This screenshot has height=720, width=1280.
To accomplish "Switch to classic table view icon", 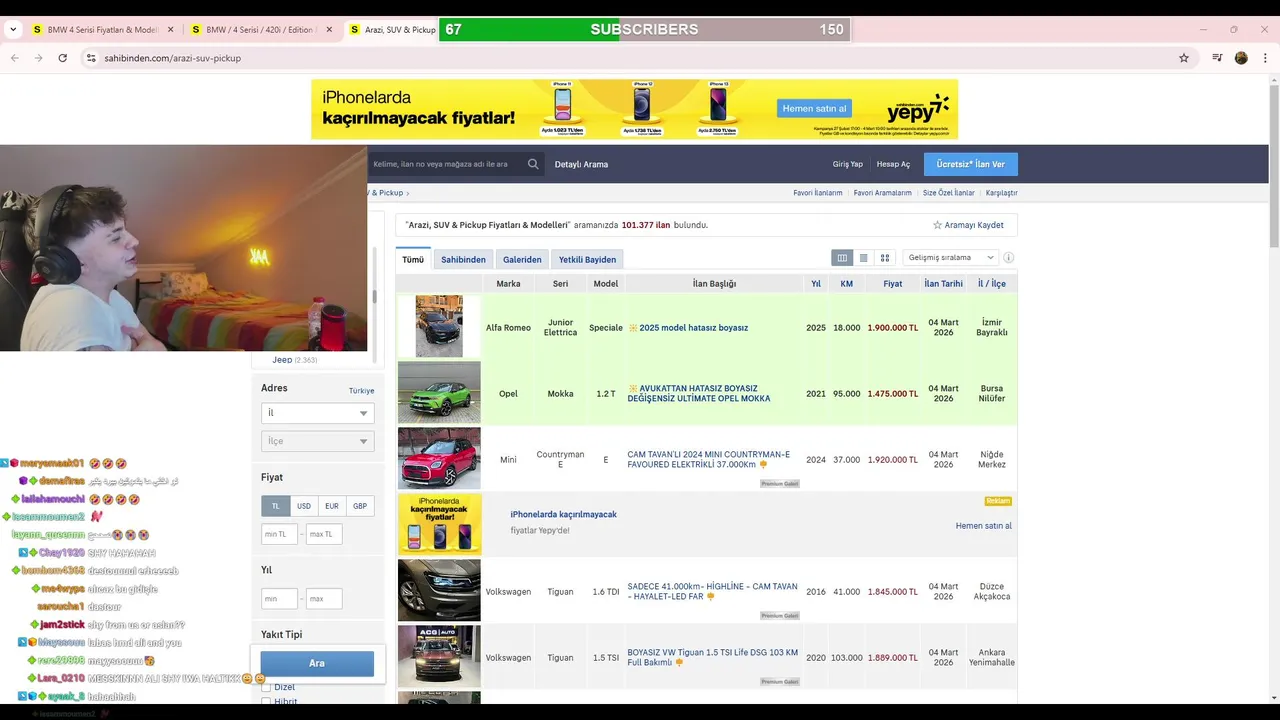I will tap(842, 258).
